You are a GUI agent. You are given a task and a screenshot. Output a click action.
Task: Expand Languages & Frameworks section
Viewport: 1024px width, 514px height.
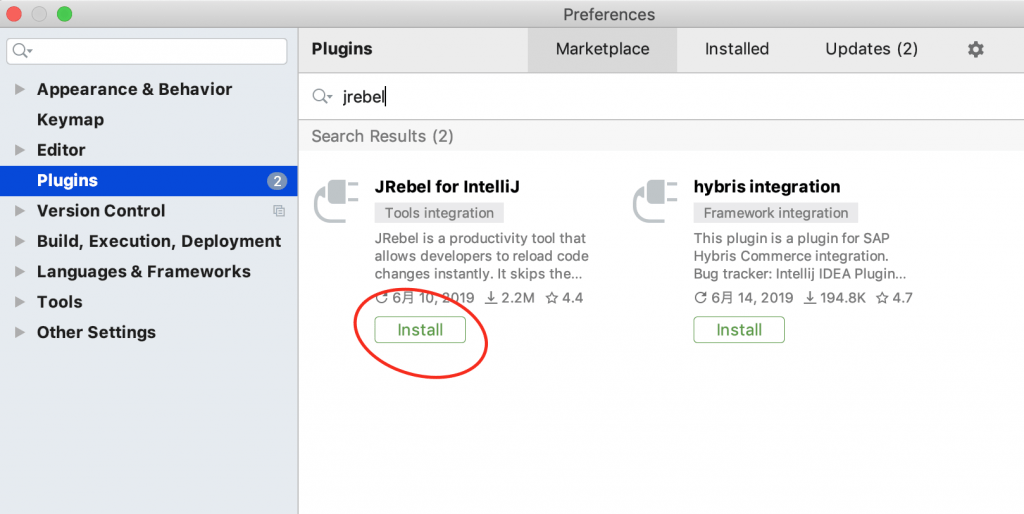(x=20, y=272)
